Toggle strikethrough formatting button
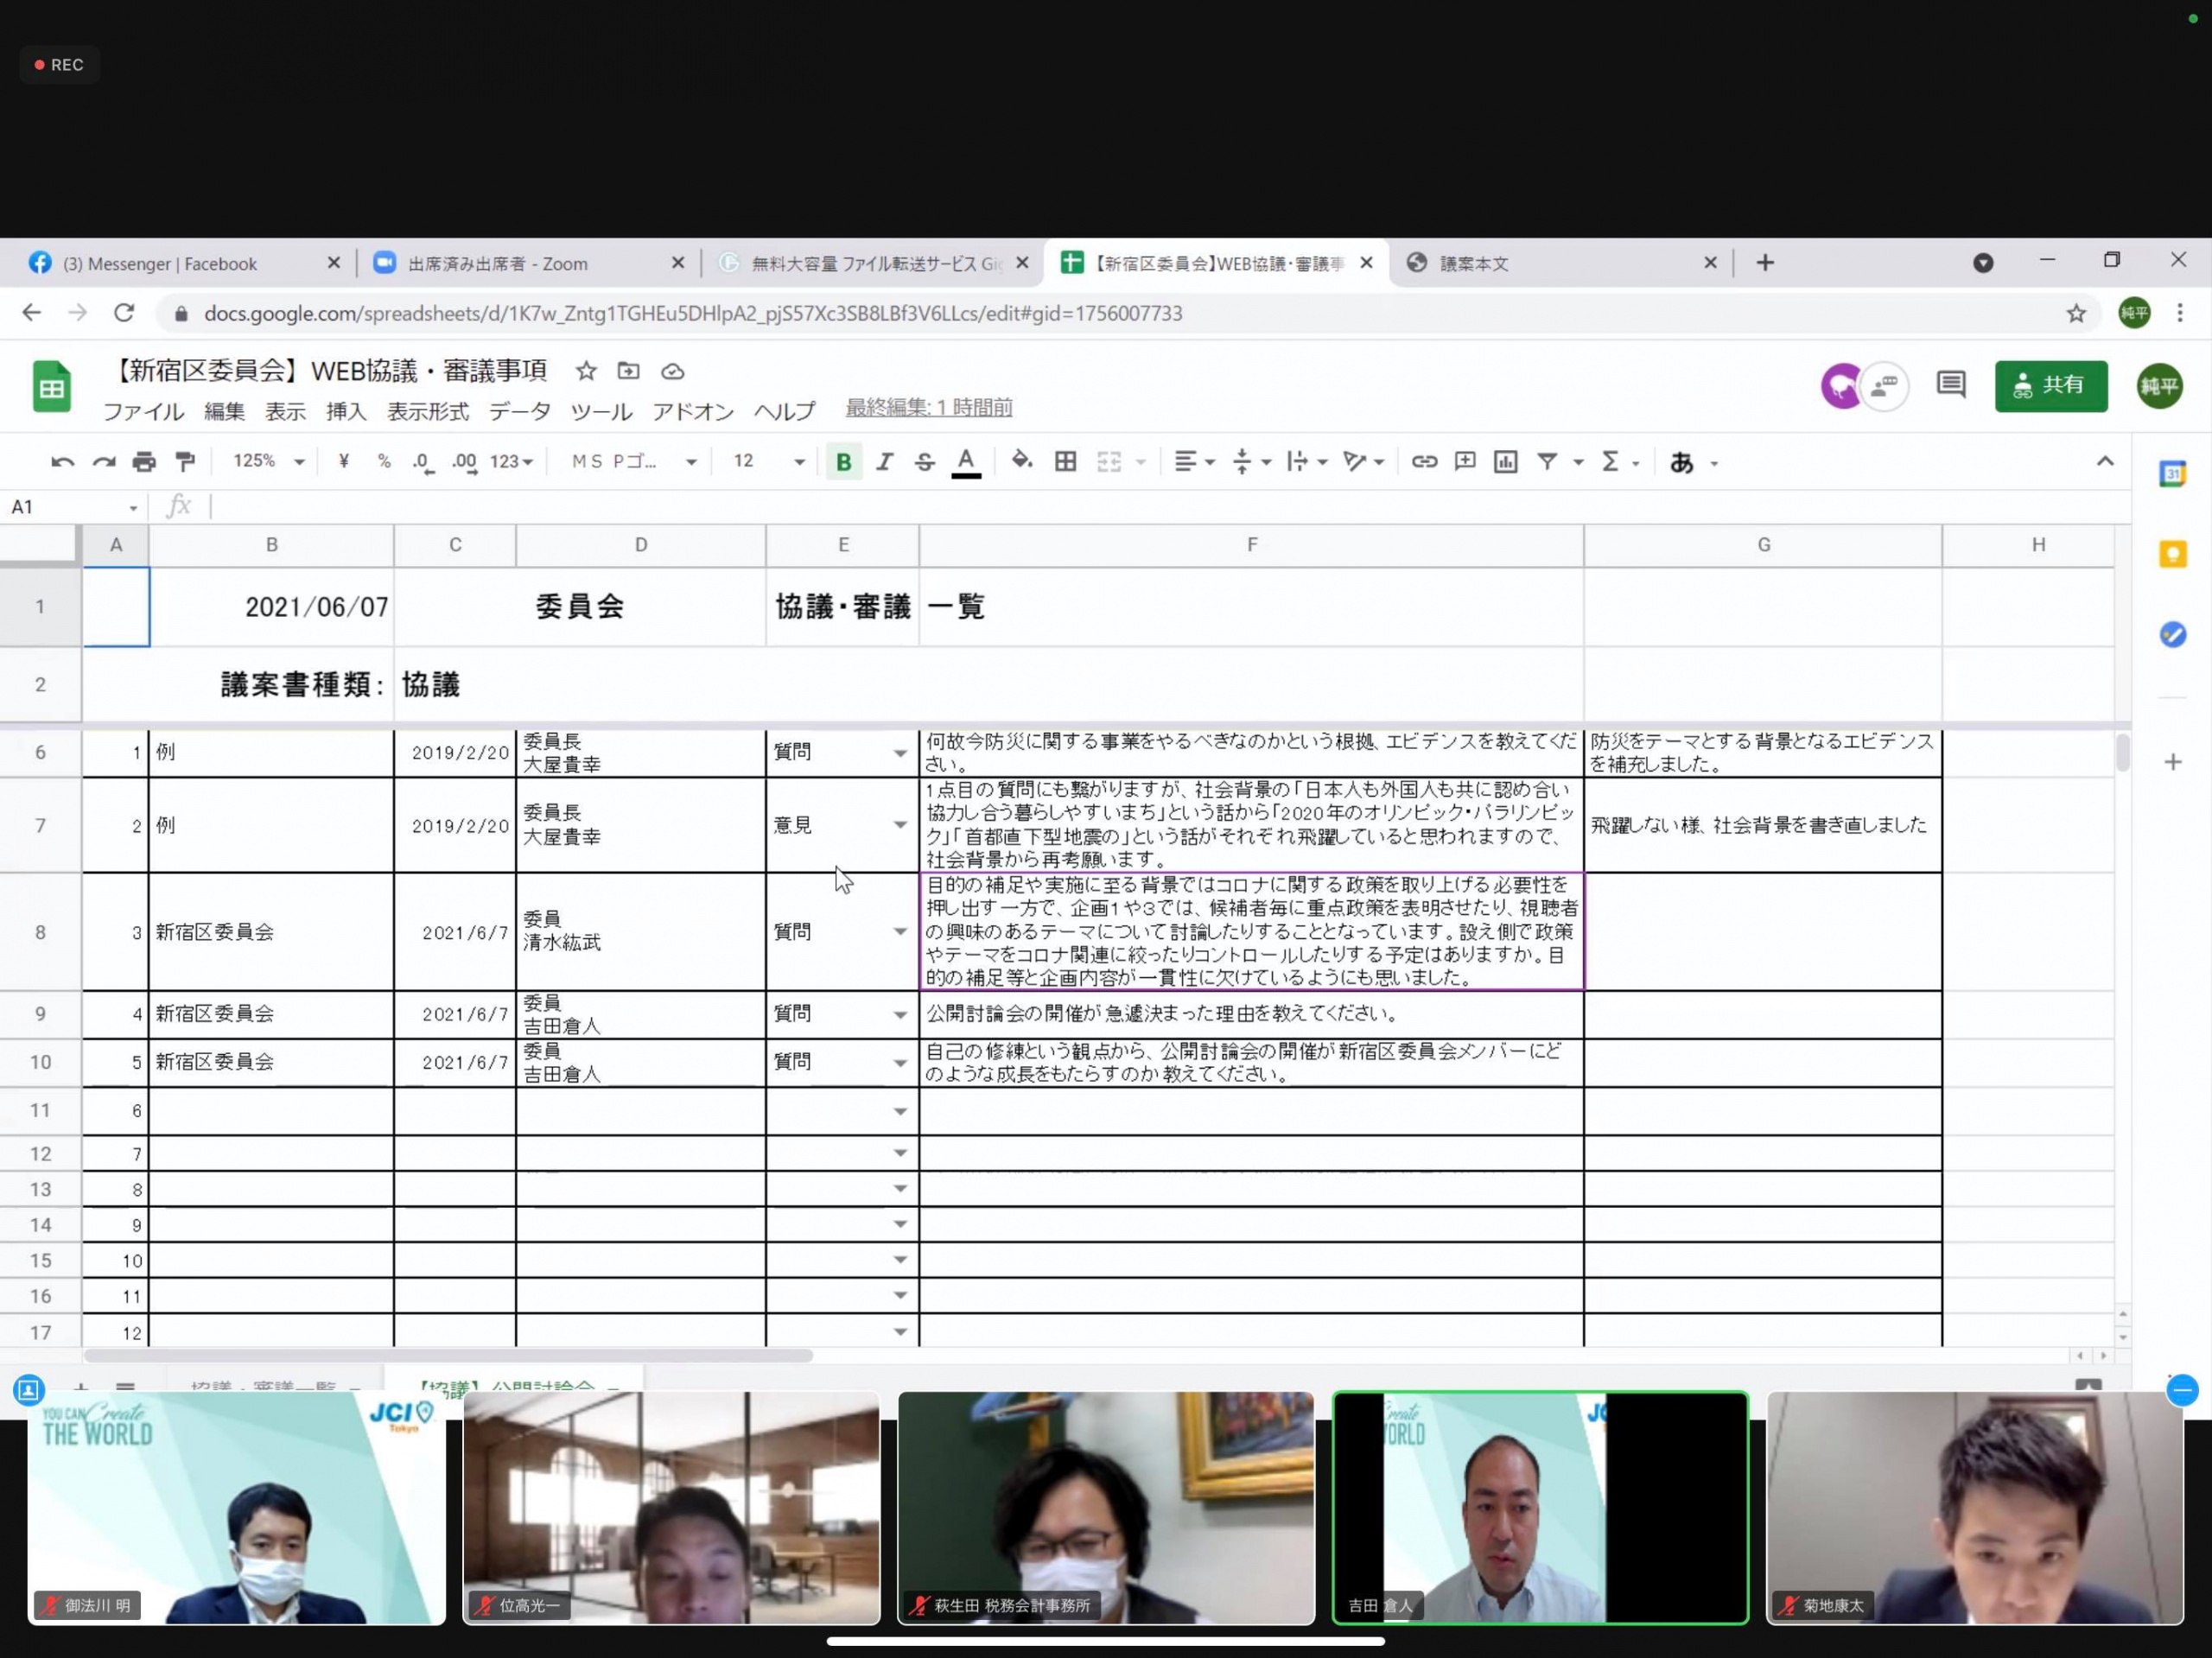The height and width of the screenshot is (1658, 2212). (924, 461)
